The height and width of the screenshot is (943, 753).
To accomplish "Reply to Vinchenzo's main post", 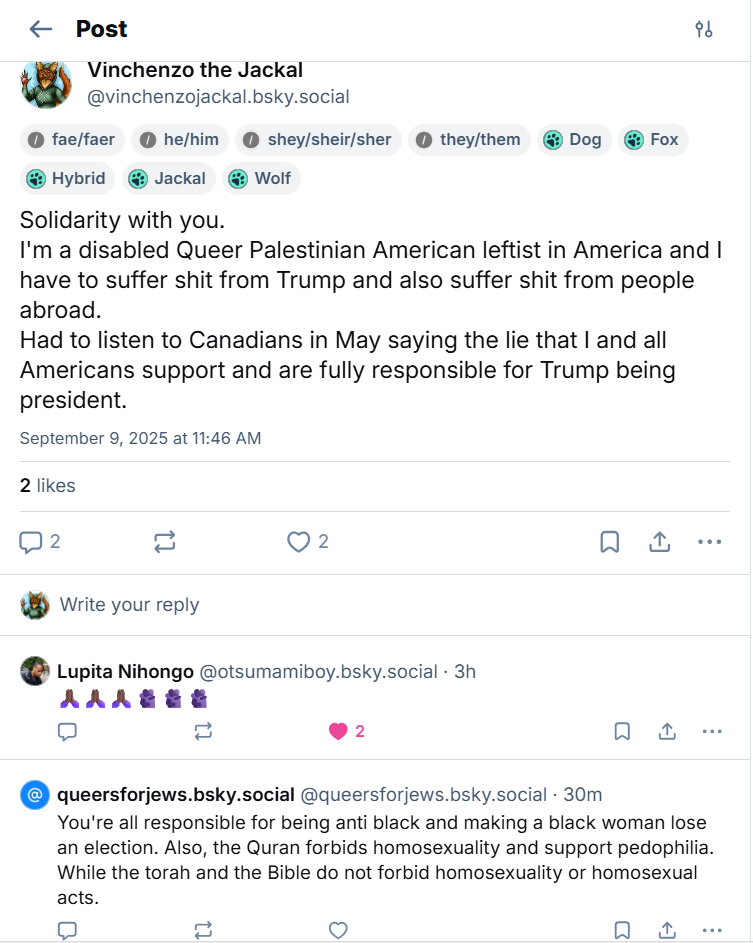I will pyautogui.click(x=32, y=542).
